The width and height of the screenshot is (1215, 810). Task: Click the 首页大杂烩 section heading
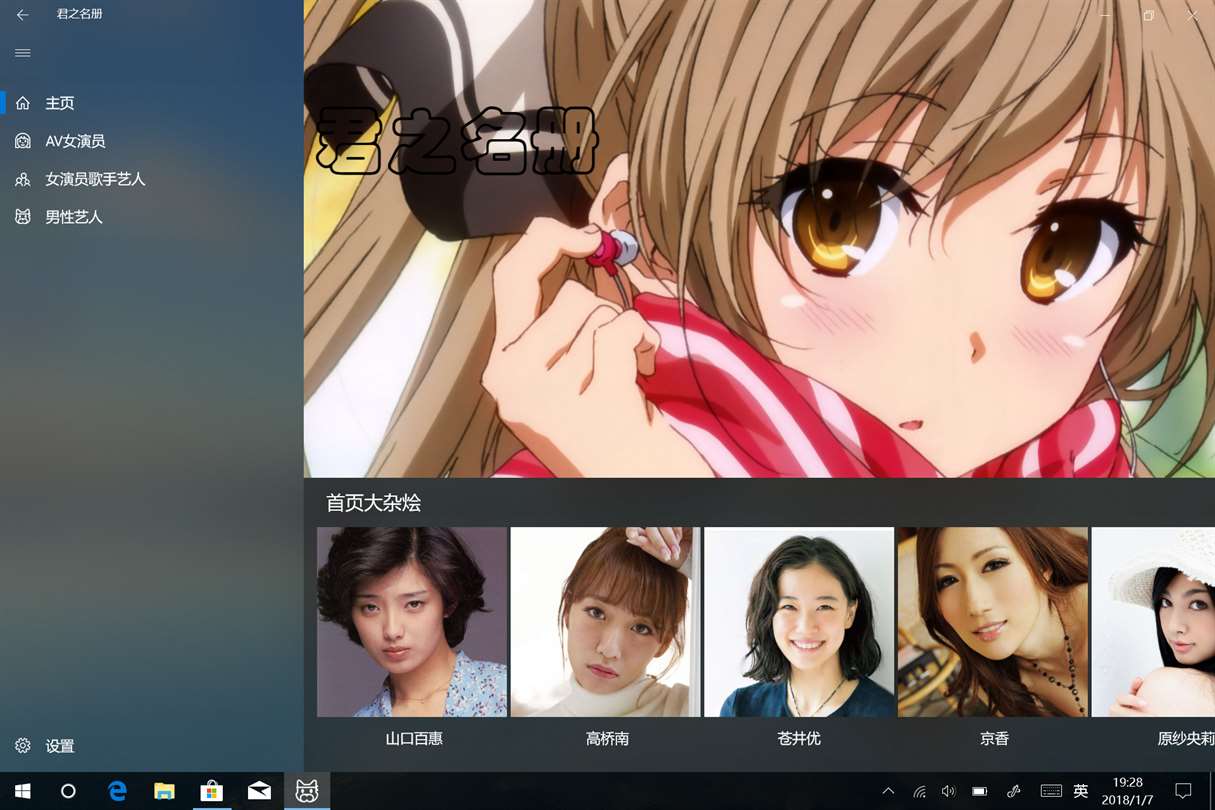(x=373, y=503)
